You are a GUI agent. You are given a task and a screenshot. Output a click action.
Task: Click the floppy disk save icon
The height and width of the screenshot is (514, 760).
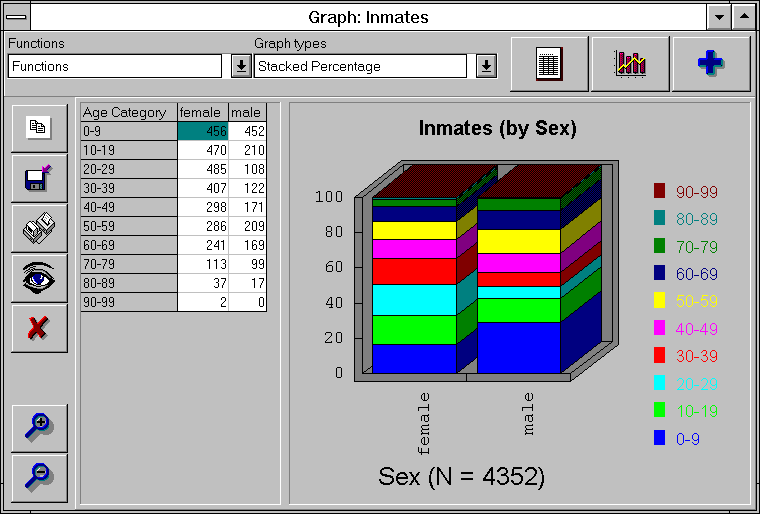pos(39,178)
